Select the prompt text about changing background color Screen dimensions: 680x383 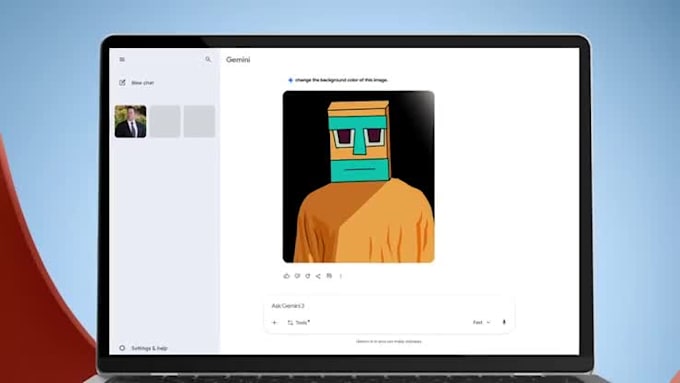(x=341, y=80)
